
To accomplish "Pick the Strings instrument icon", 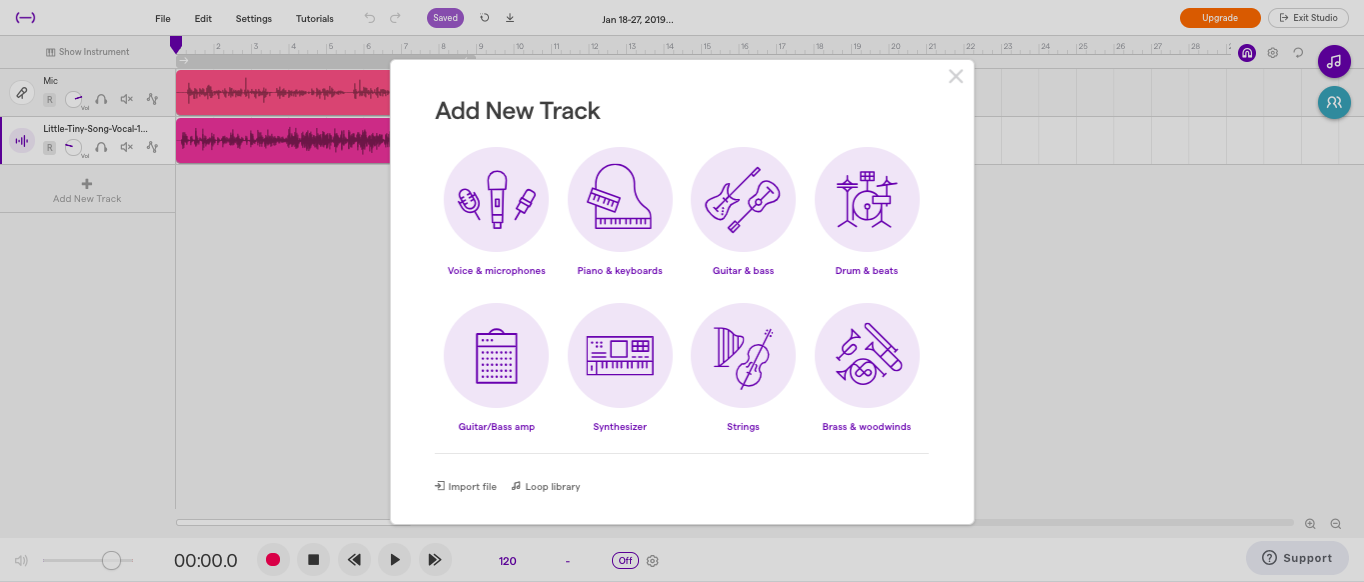I will coord(743,355).
